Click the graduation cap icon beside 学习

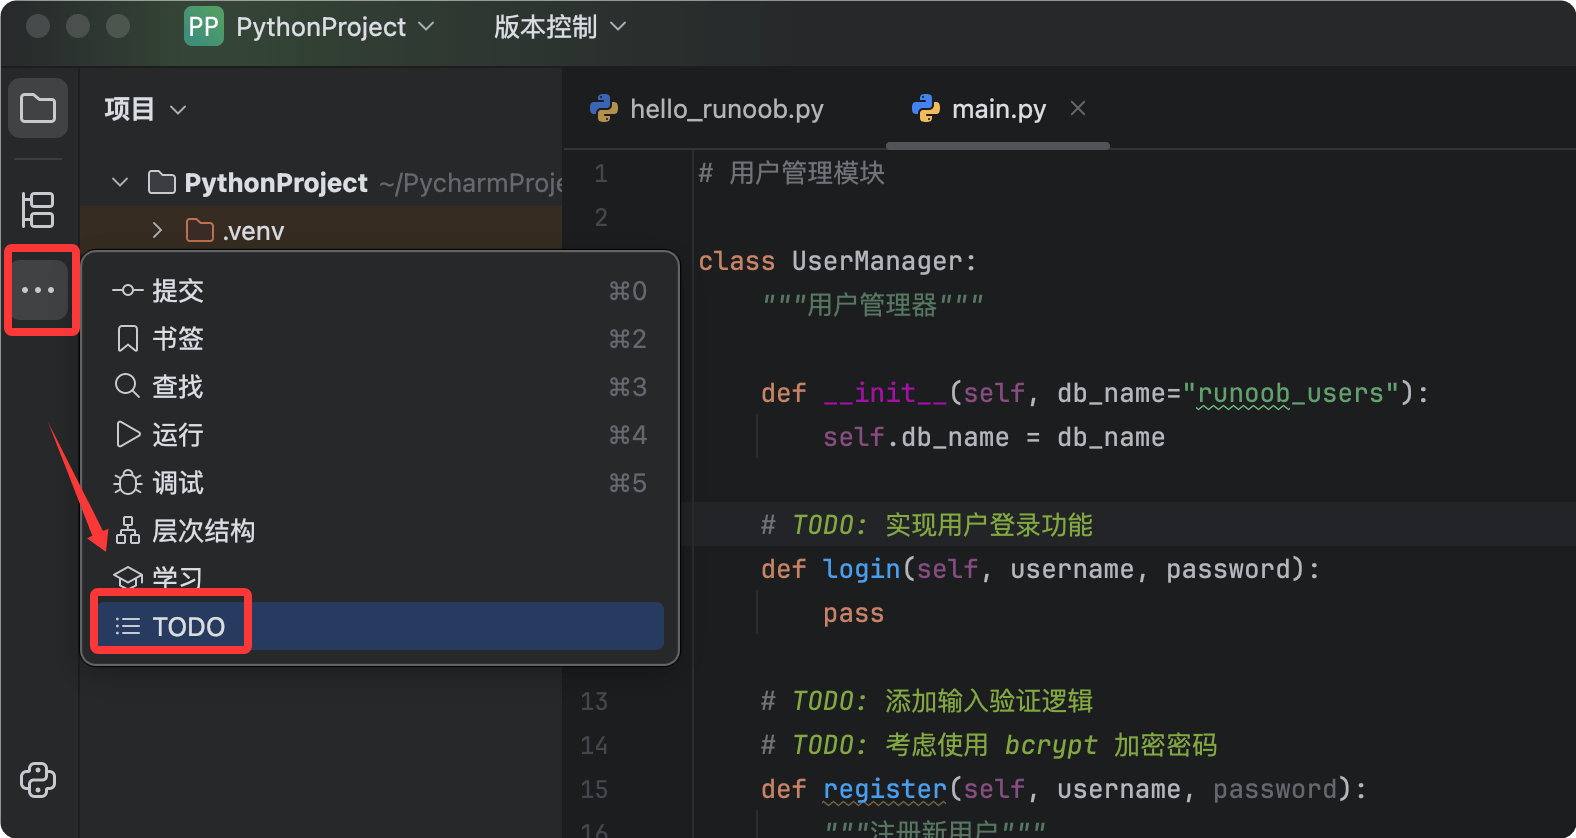click(x=127, y=578)
